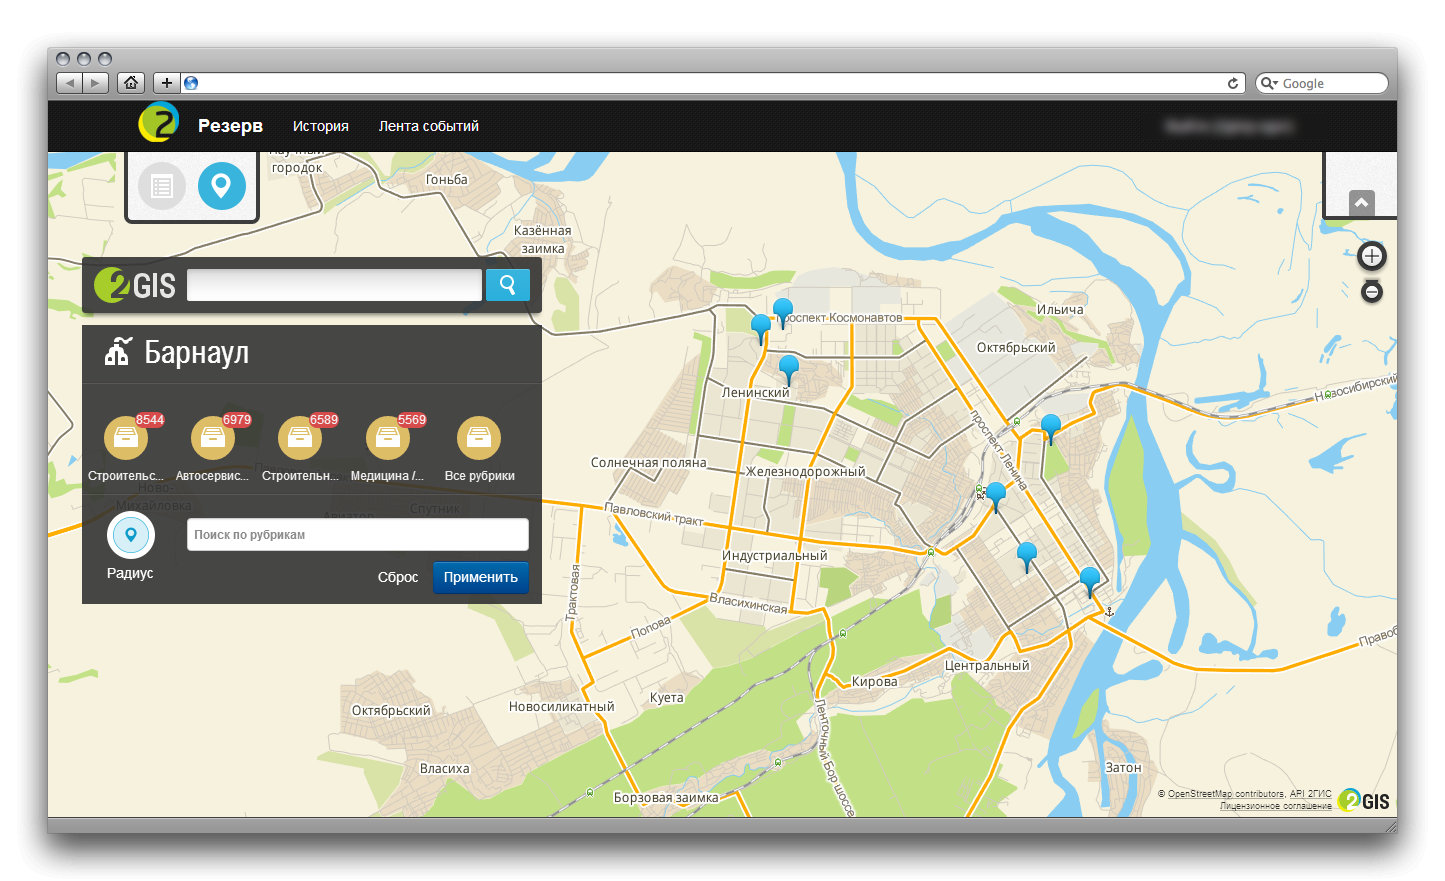
Task: Open the OpenStreetMap contributors link
Action: [1226, 794]
